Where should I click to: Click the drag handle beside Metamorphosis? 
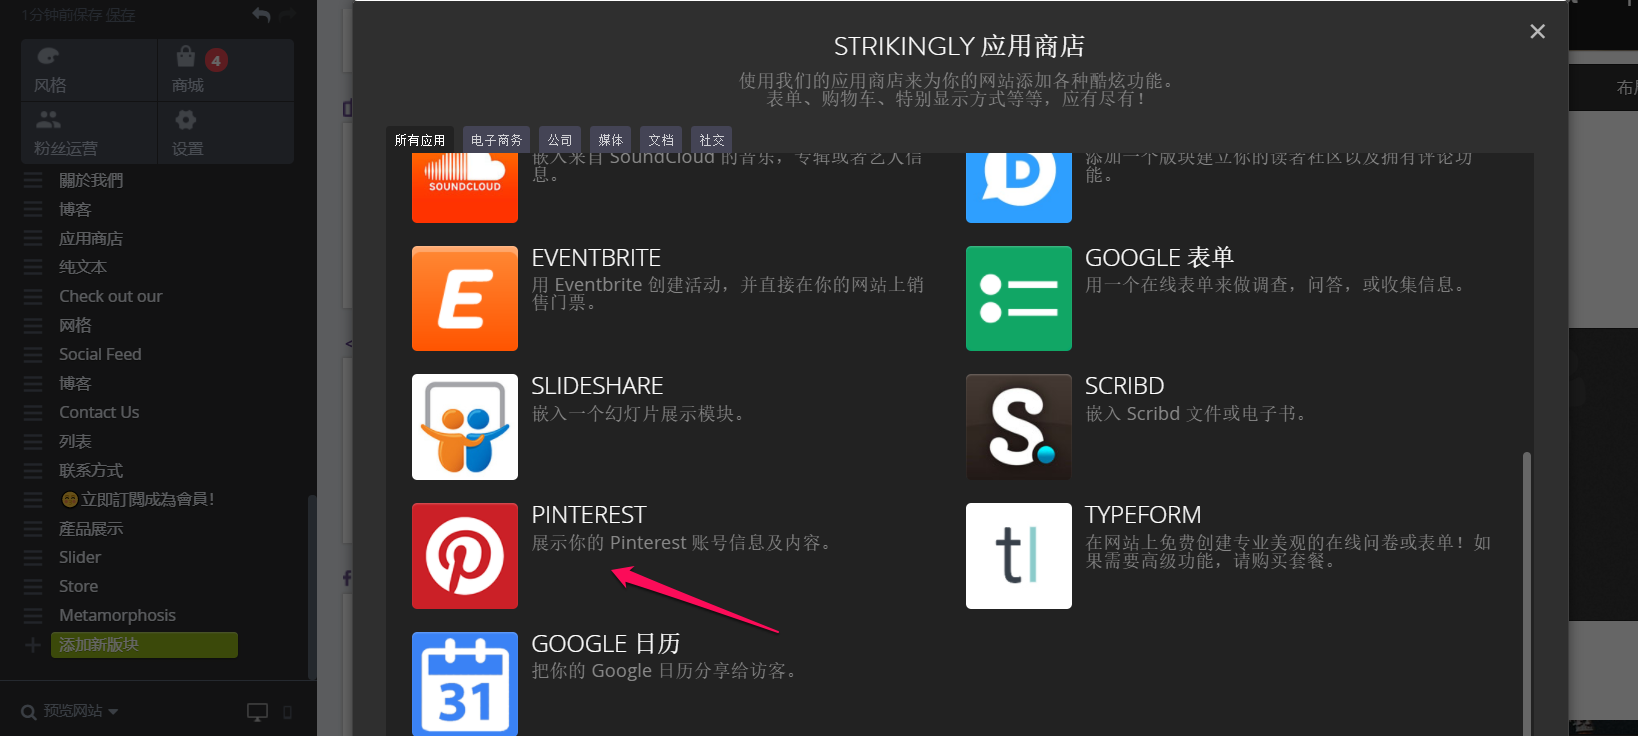(x=33, y=615)
